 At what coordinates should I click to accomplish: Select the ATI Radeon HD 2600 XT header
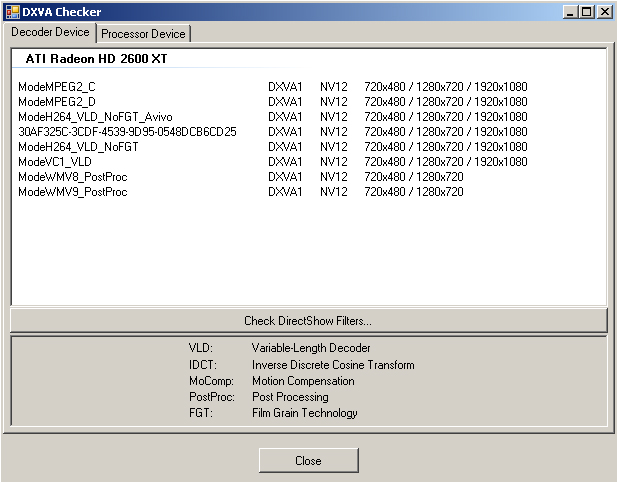click(96, 59)
